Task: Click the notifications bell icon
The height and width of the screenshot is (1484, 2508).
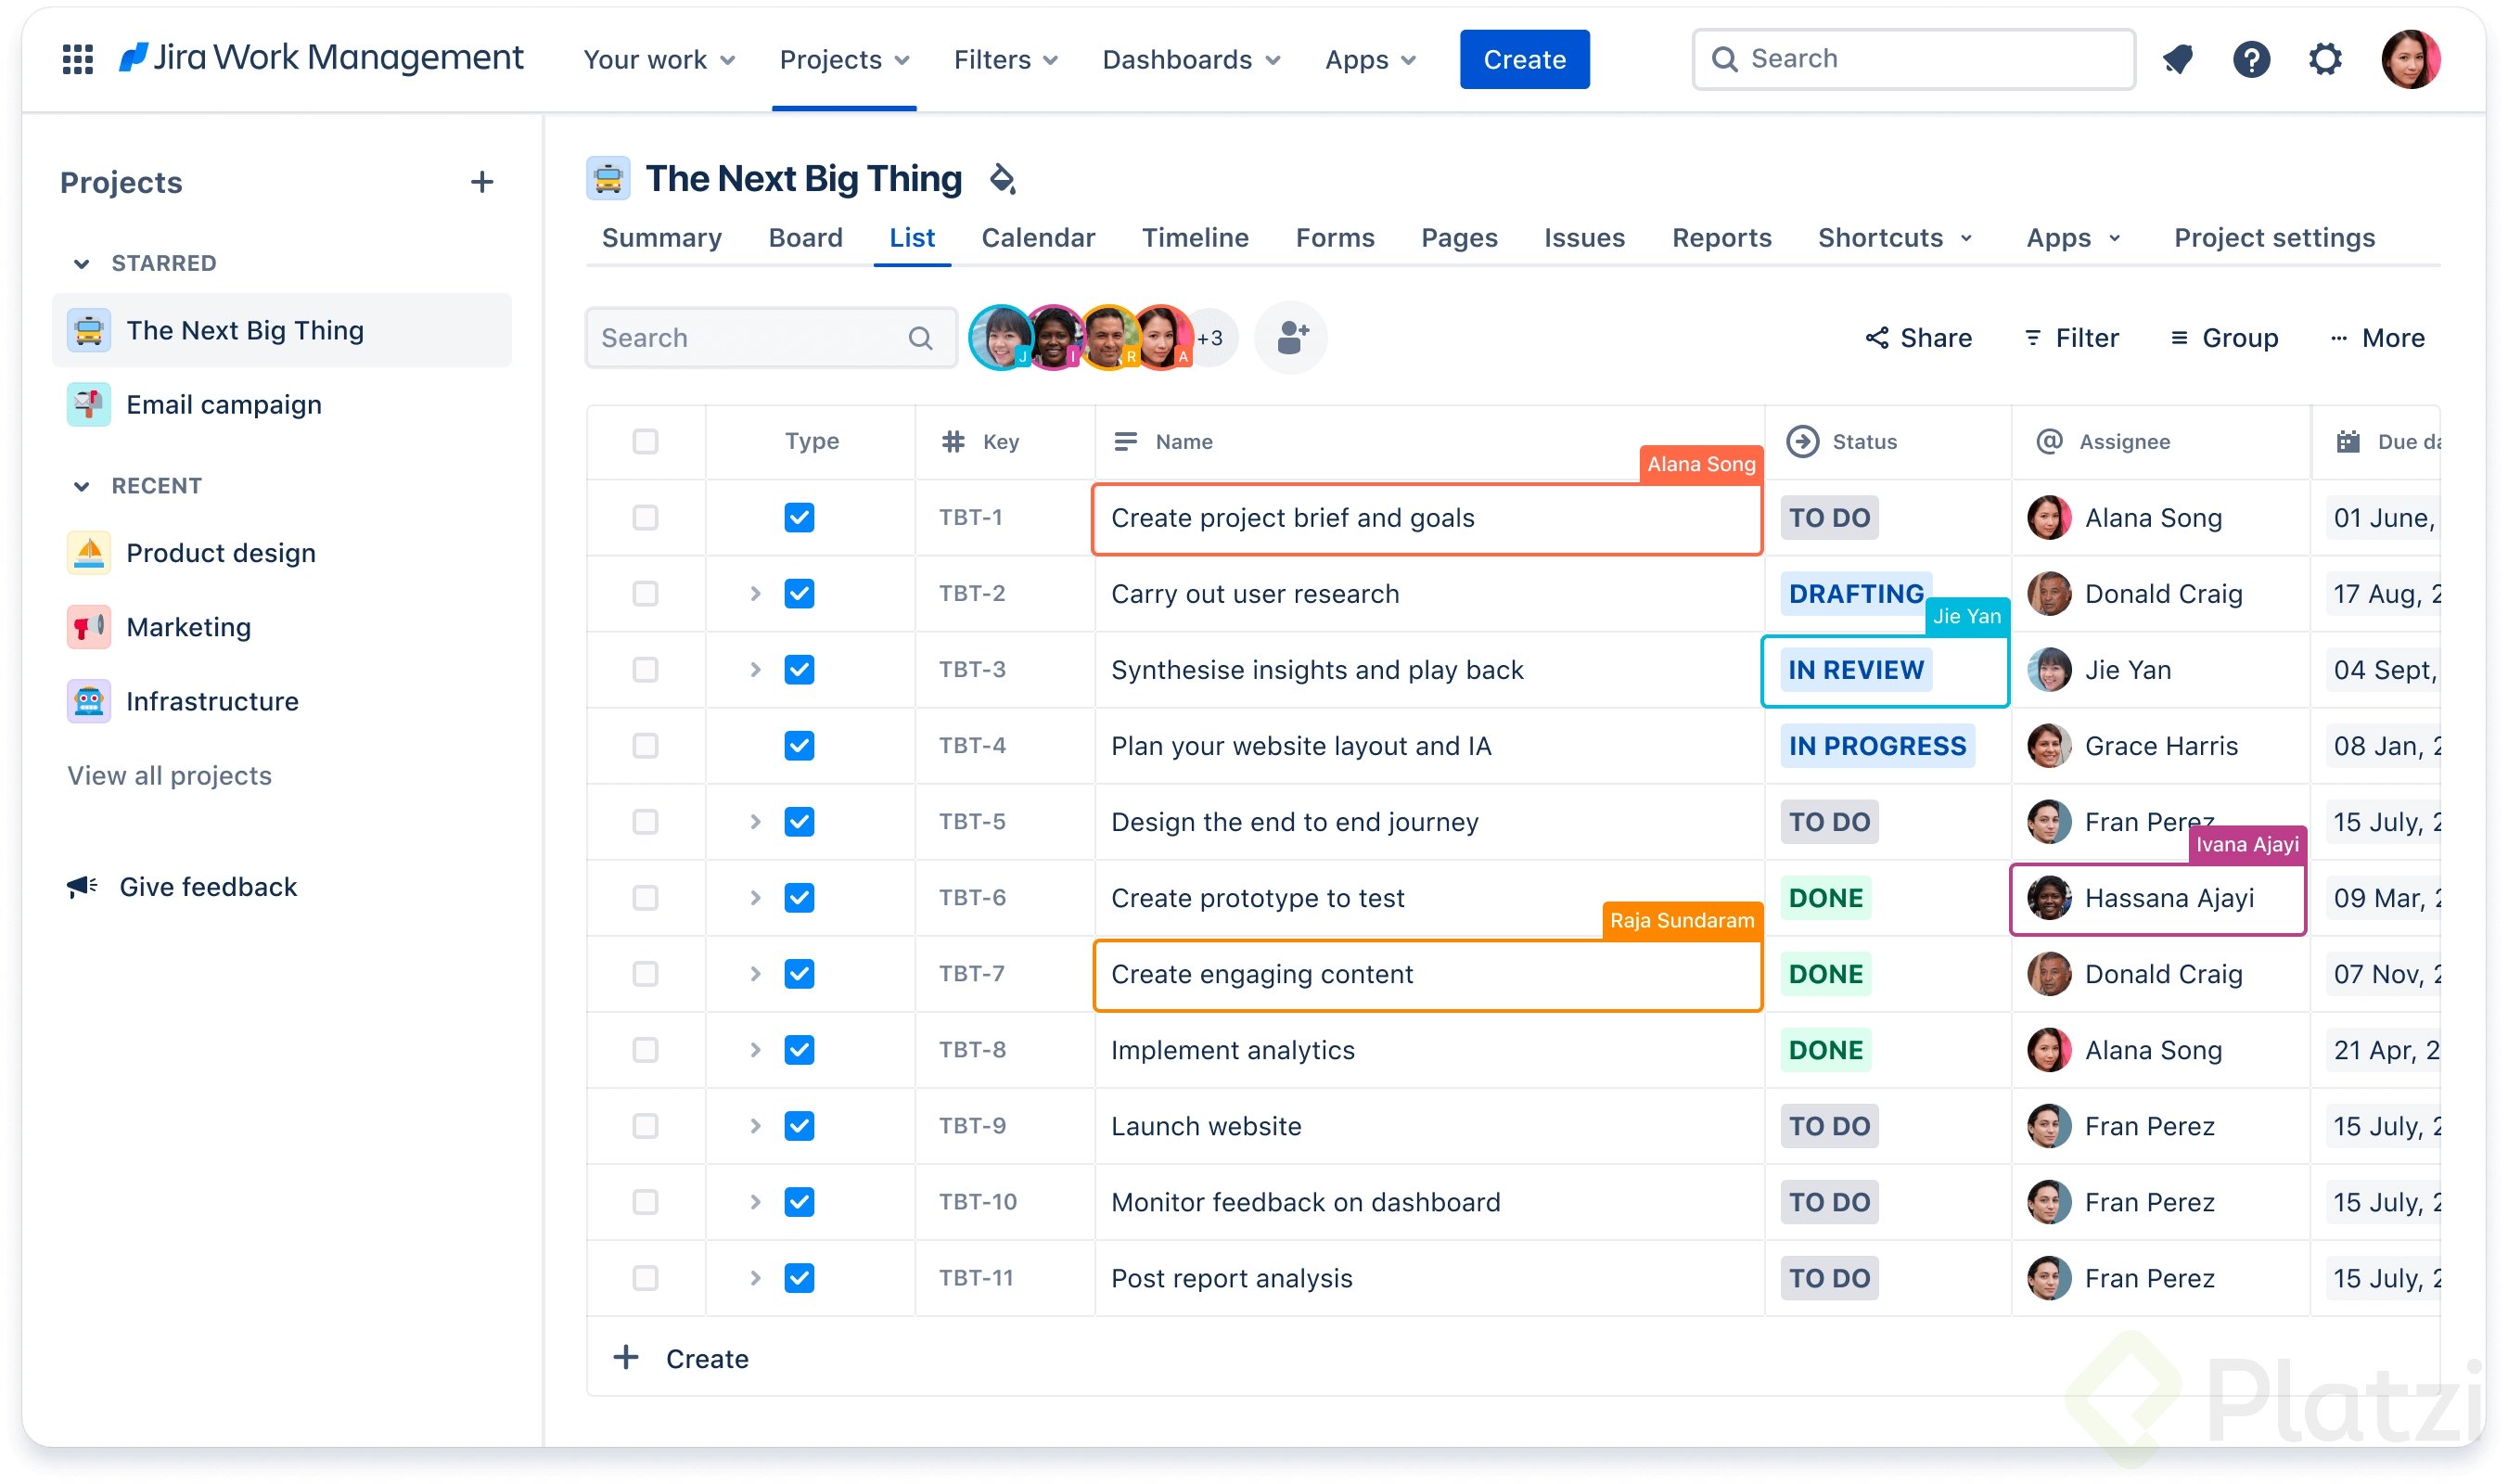Action: click(2177, 59)
